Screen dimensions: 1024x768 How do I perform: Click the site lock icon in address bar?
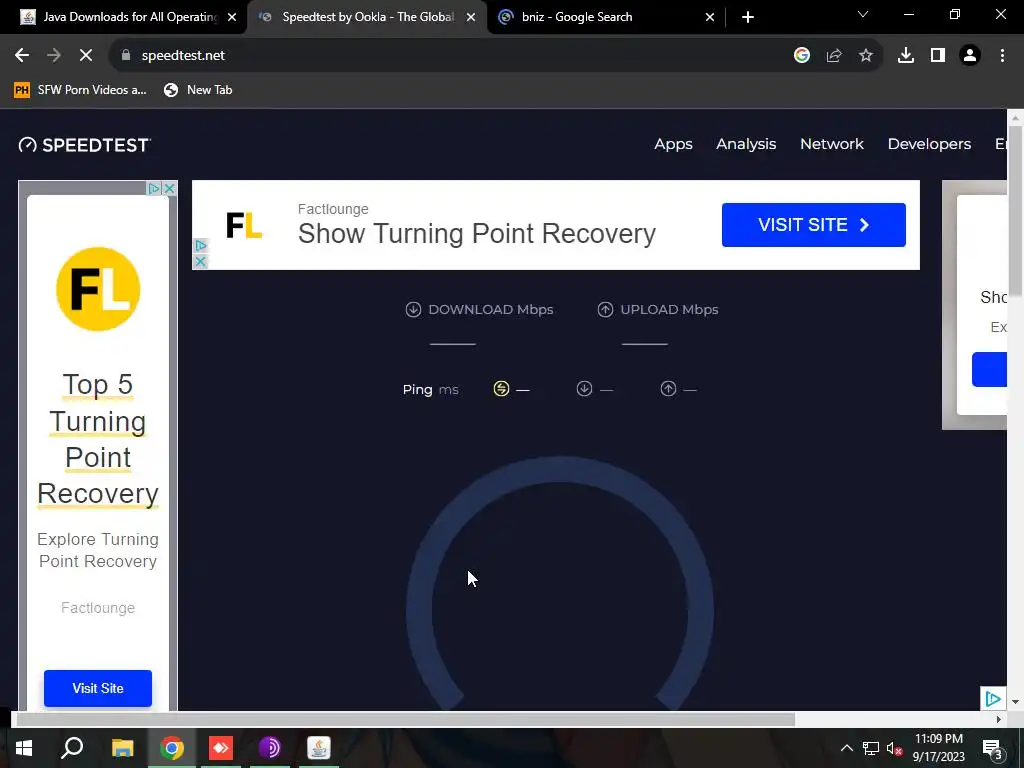click(126, 56)
